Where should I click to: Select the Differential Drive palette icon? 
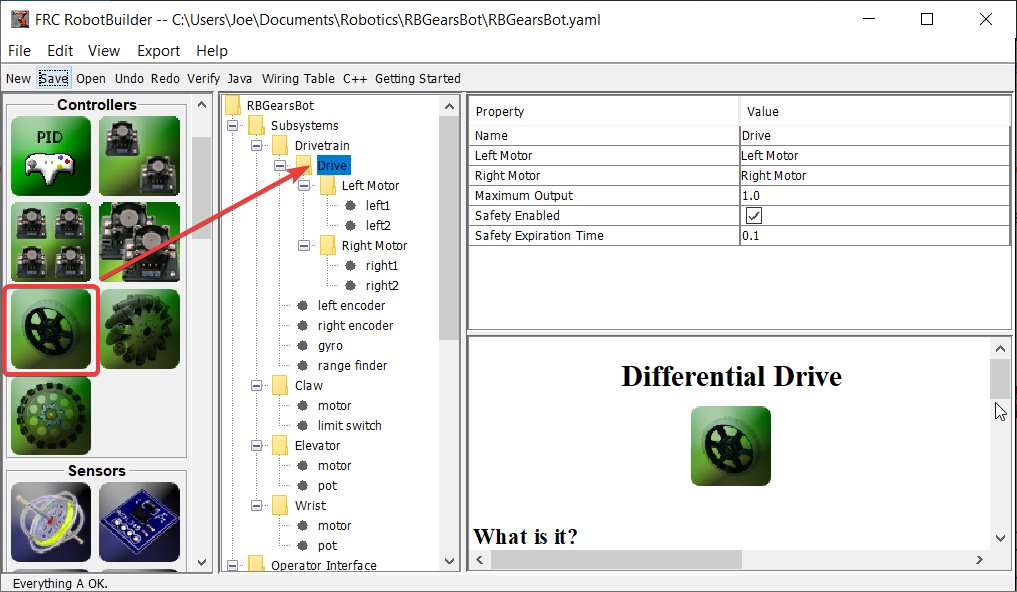[51, 329]
